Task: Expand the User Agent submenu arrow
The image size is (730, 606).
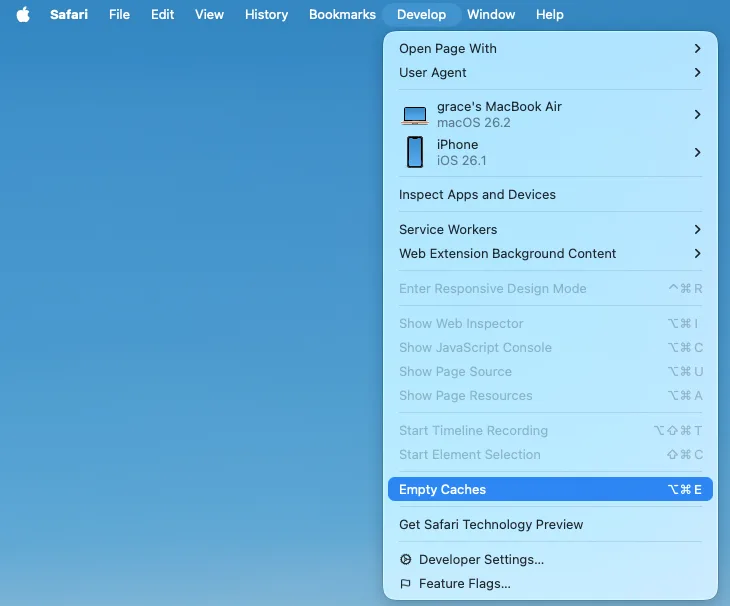Action: (697, 73)
